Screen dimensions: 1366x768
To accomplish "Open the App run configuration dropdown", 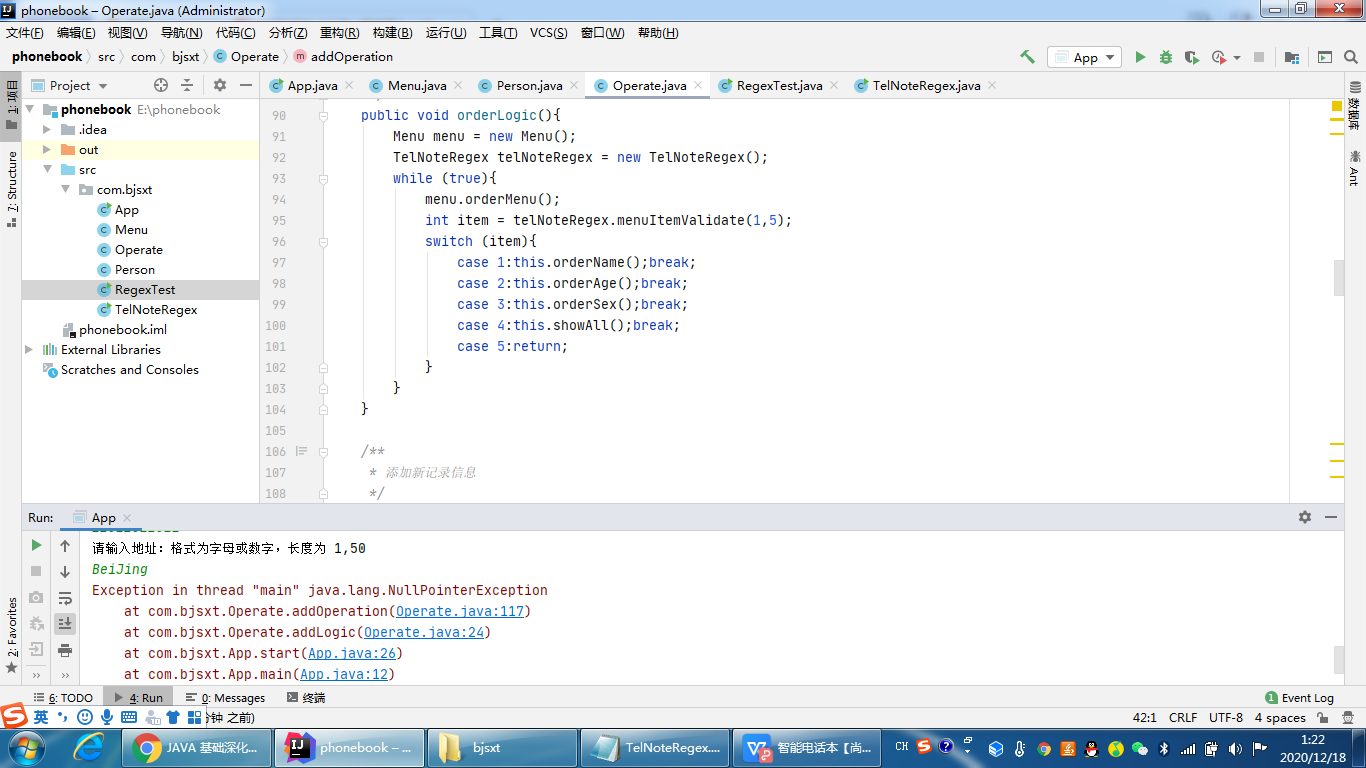I will pyautogui.click(x=1084, y=57).
